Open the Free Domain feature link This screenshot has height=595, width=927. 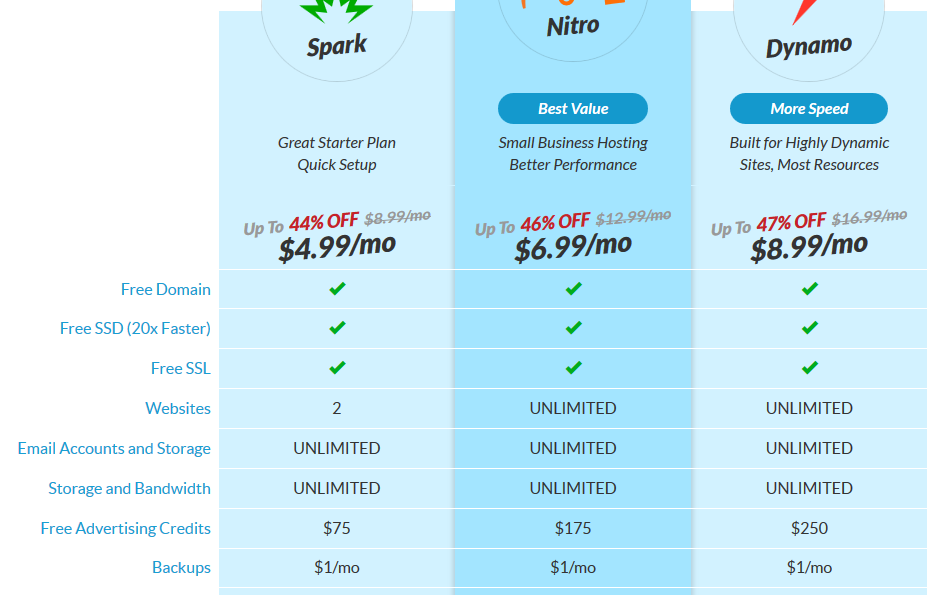[166, 289]
